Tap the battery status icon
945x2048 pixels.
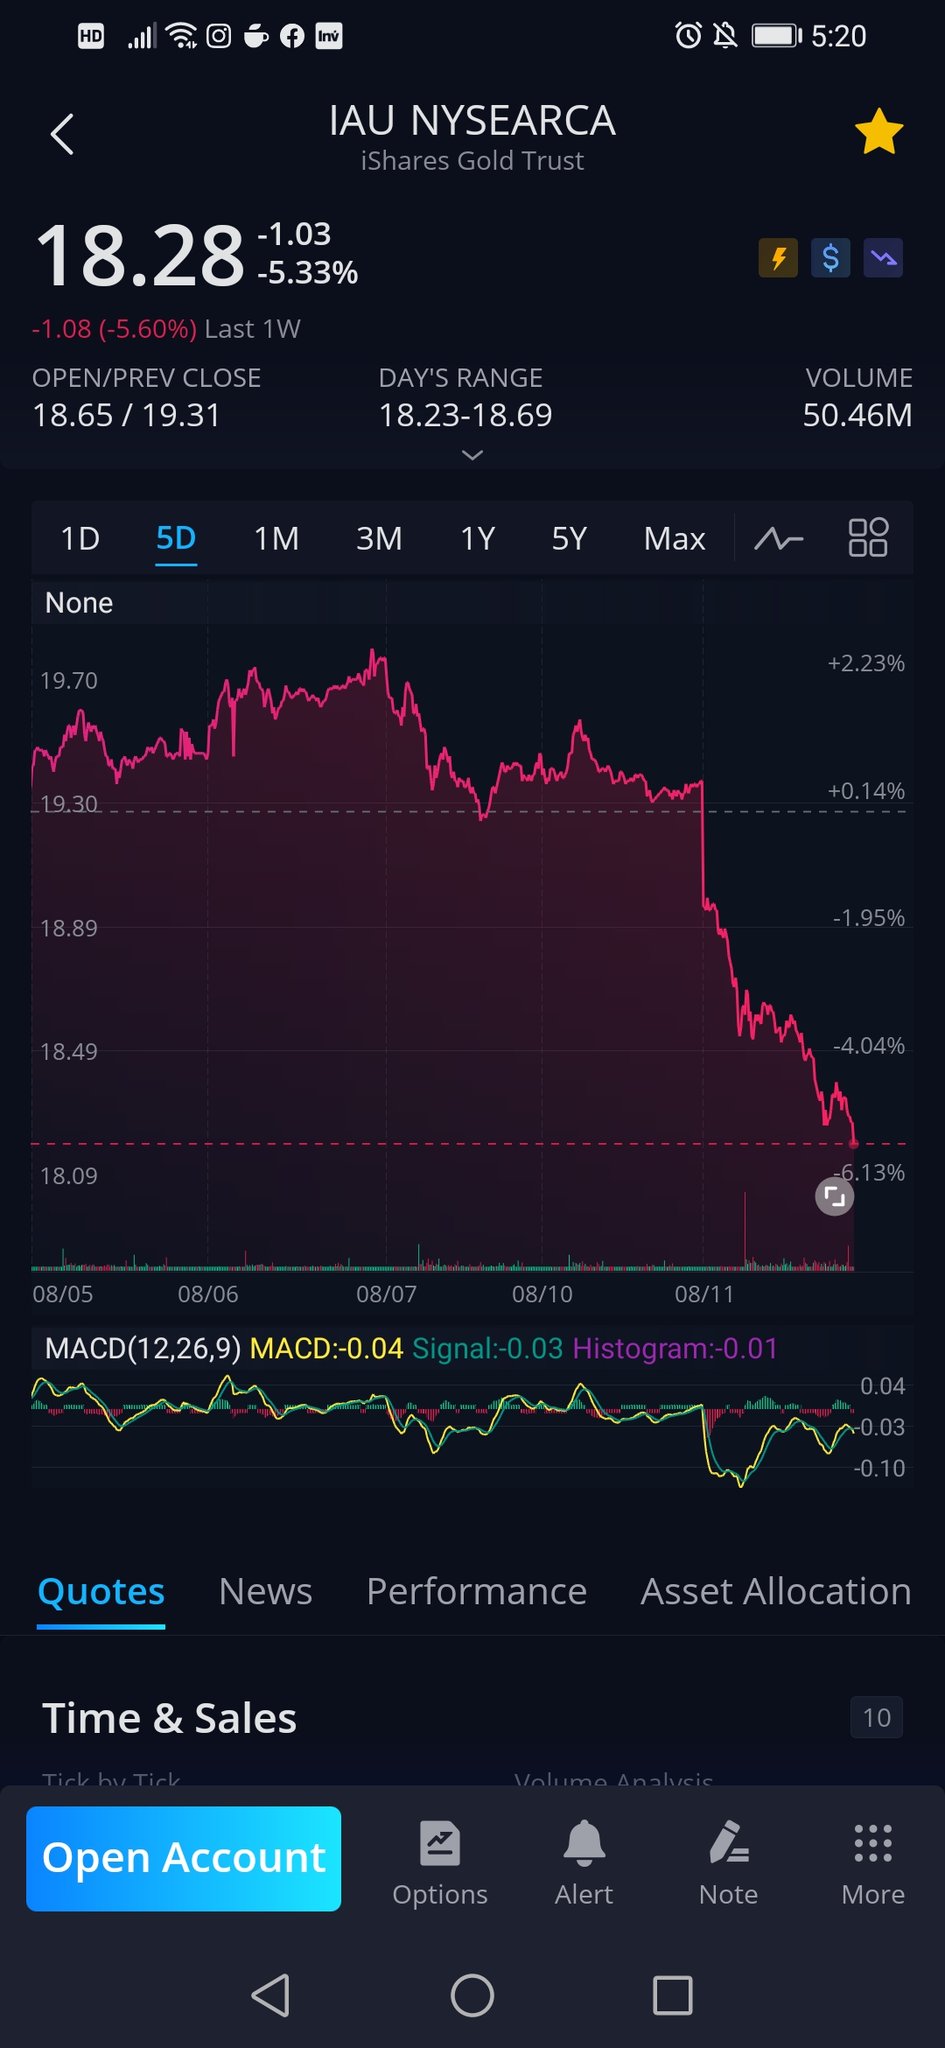point(777,36)
